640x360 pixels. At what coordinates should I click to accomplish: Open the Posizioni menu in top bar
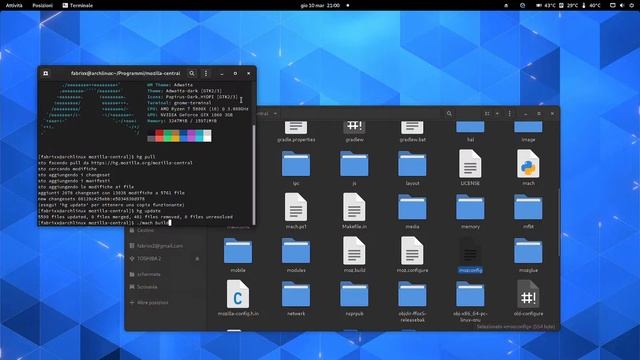tap(42, 5)
